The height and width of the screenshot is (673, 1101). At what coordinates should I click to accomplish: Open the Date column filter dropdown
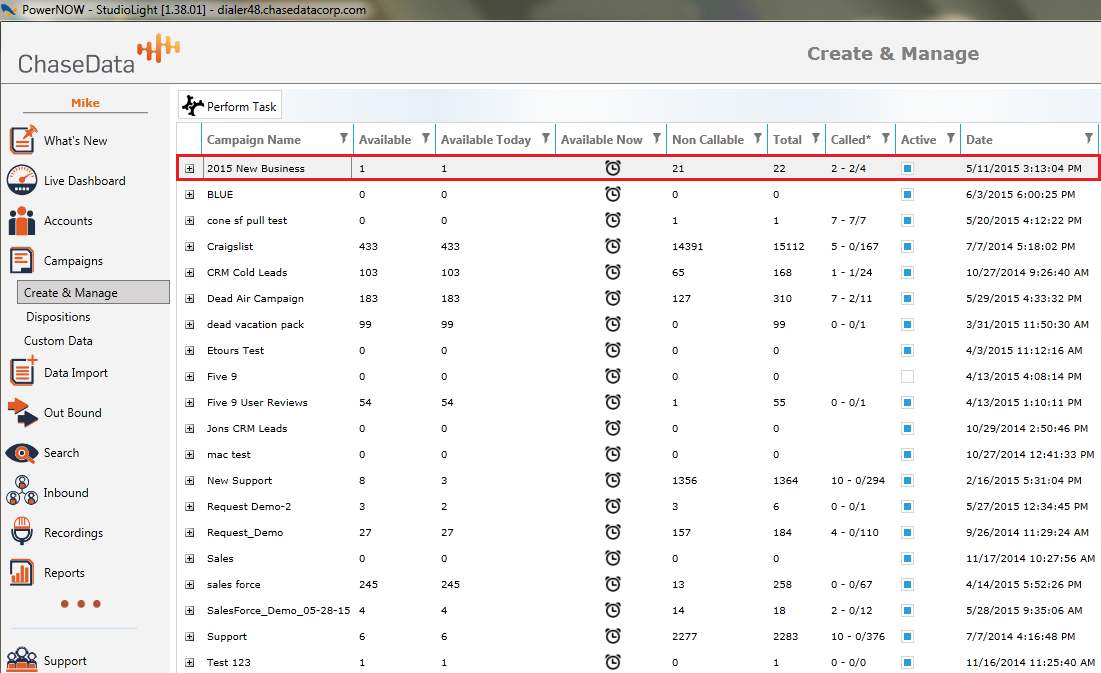1089,138
